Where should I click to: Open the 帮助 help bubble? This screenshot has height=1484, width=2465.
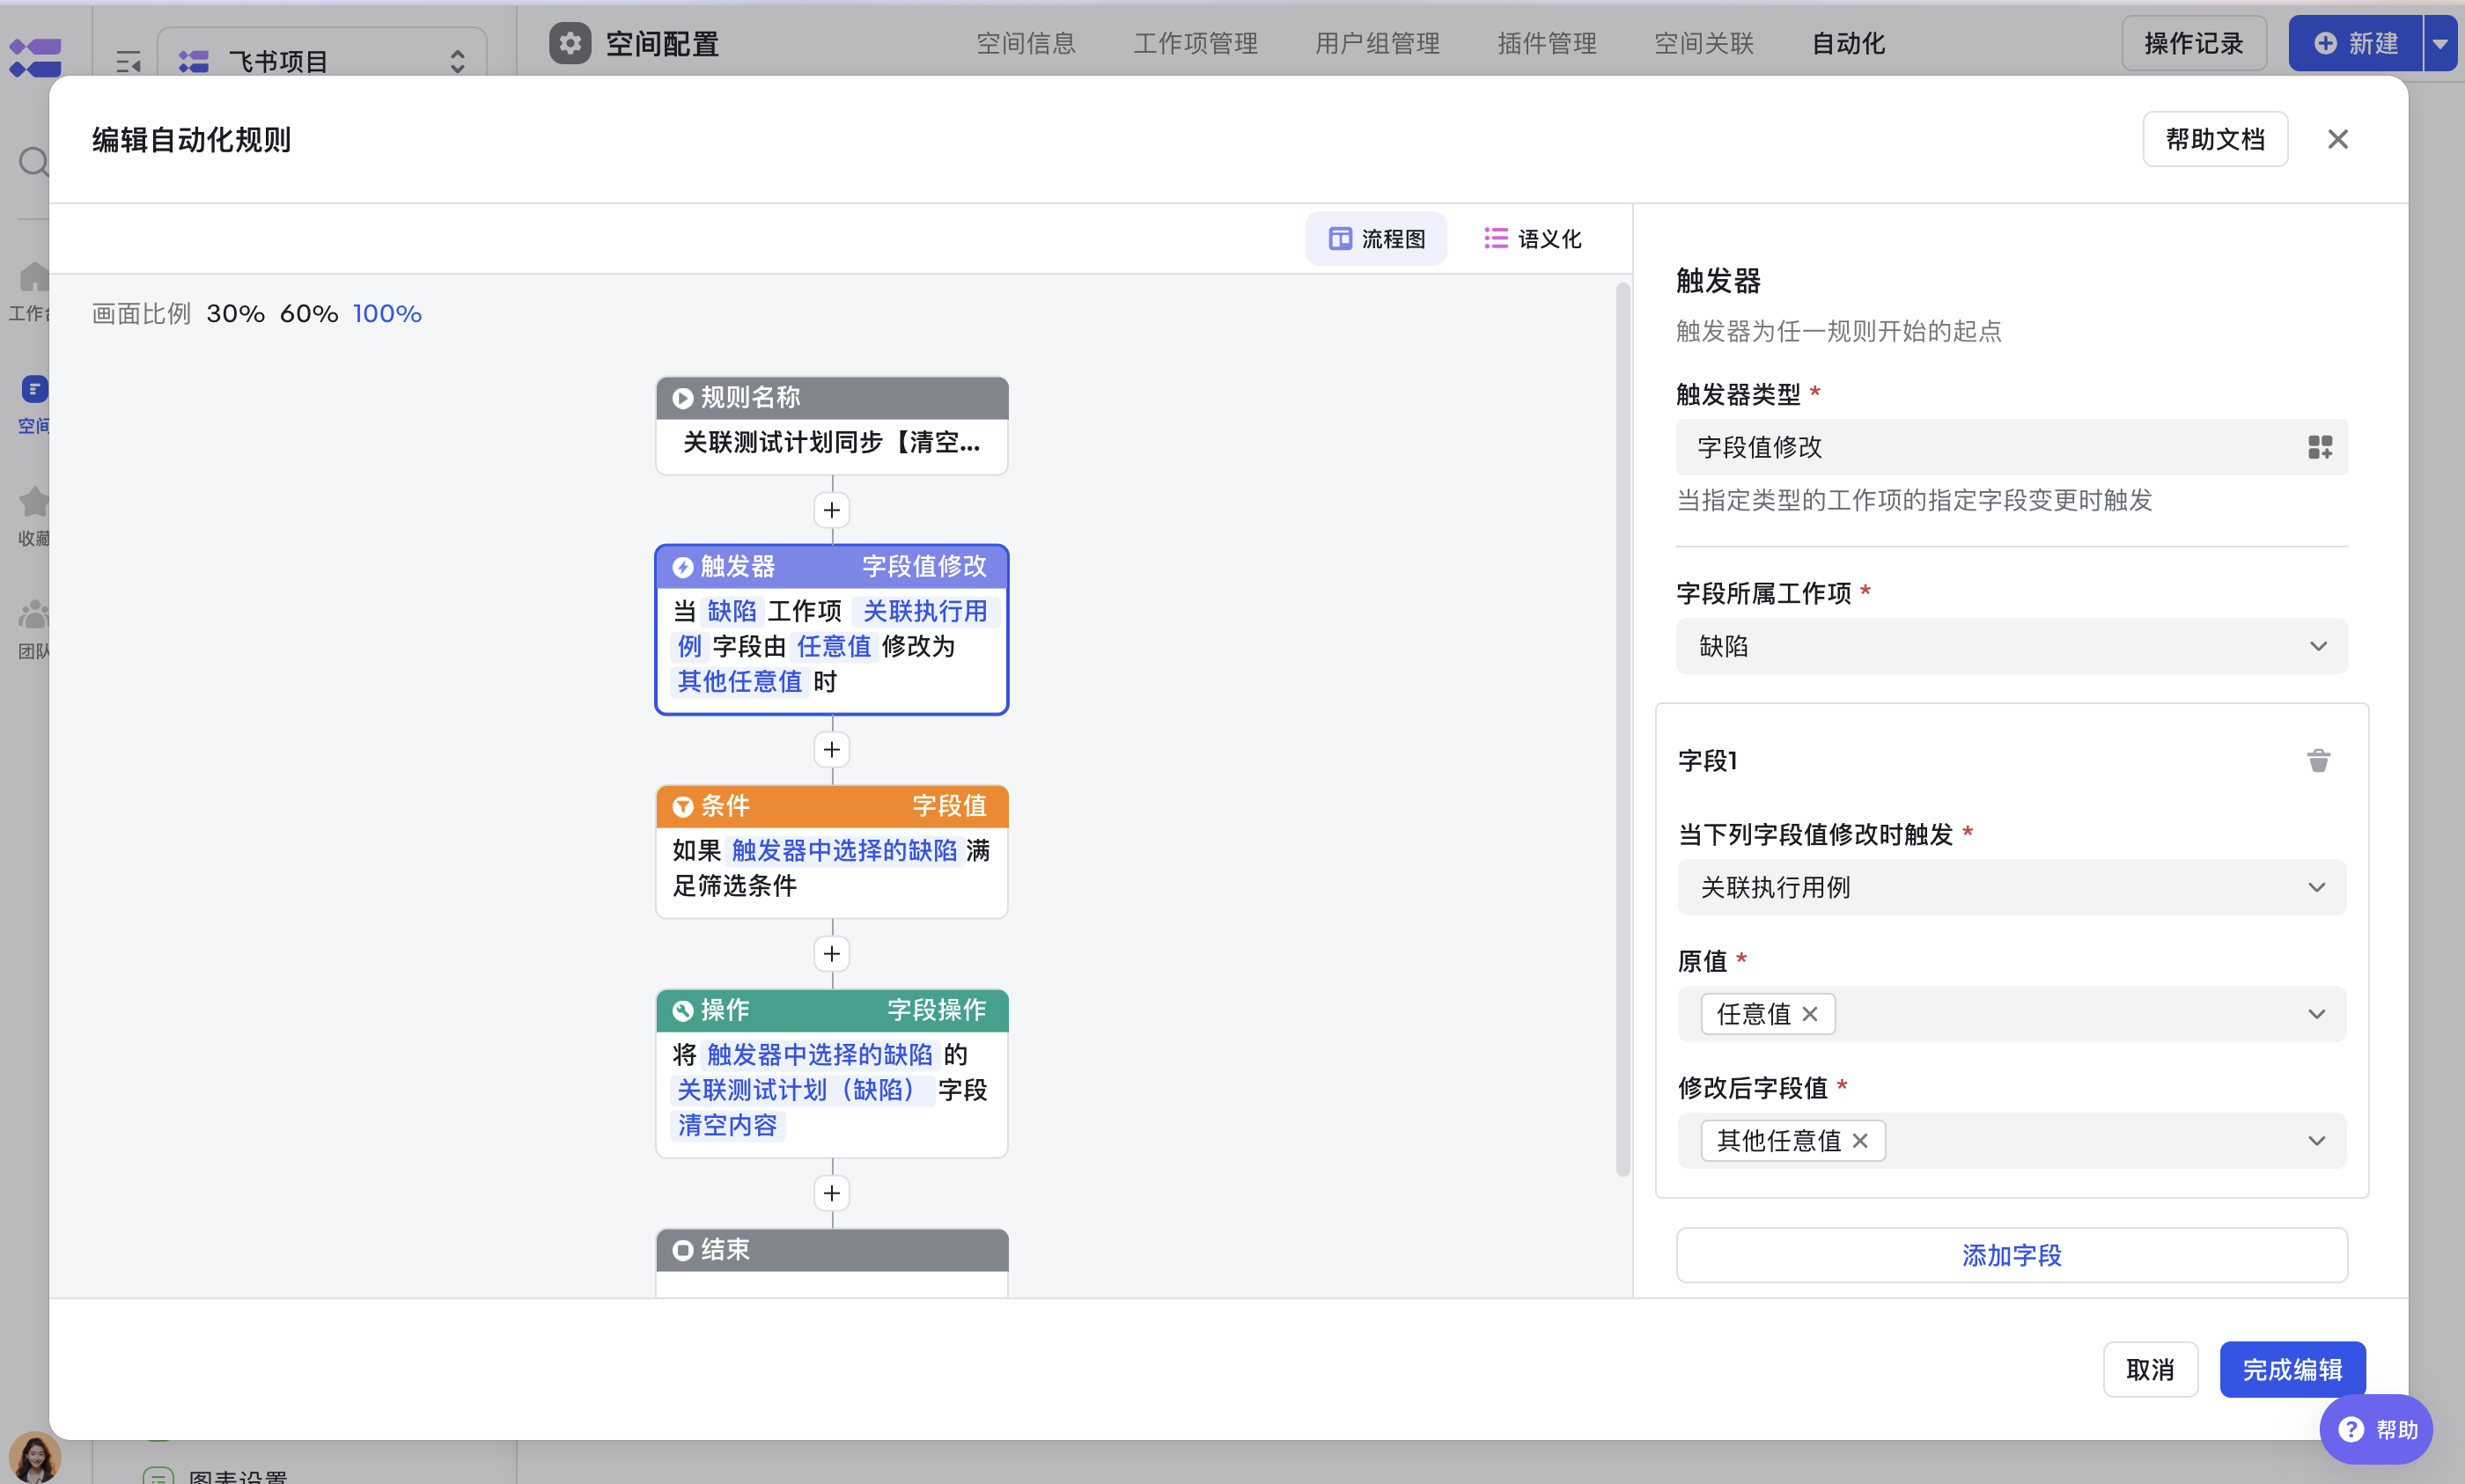2376,1429
